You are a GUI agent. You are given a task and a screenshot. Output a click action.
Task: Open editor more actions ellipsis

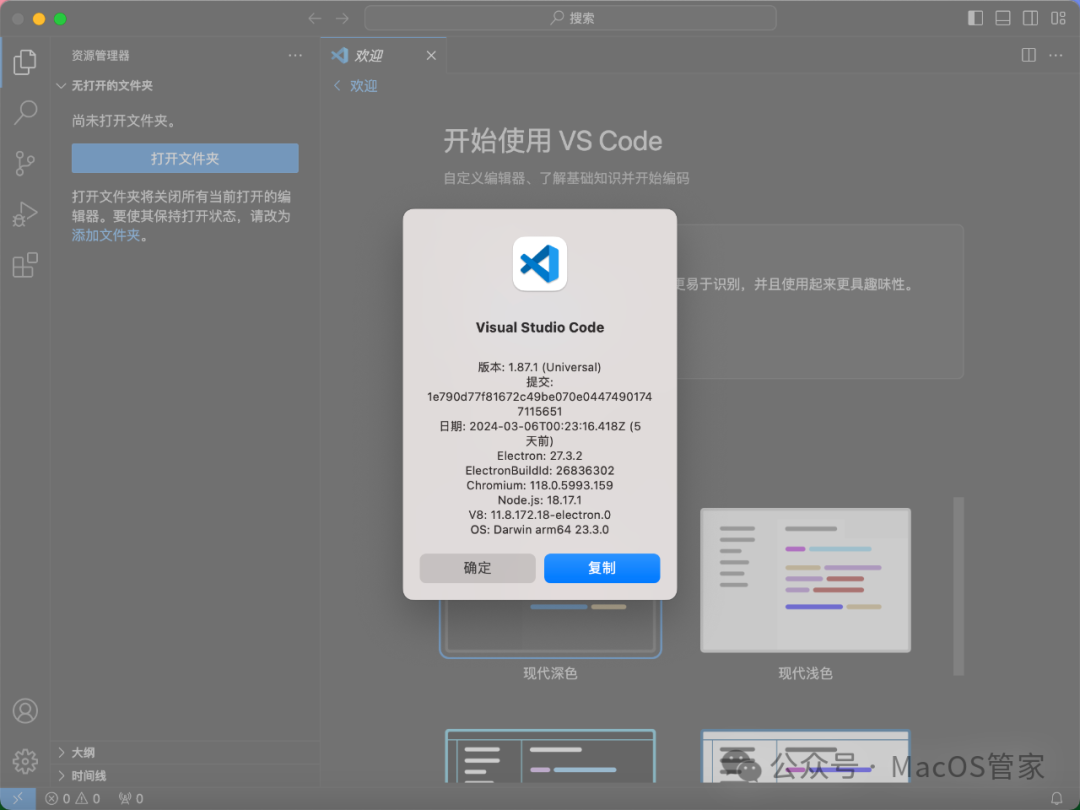(1056, 55)
